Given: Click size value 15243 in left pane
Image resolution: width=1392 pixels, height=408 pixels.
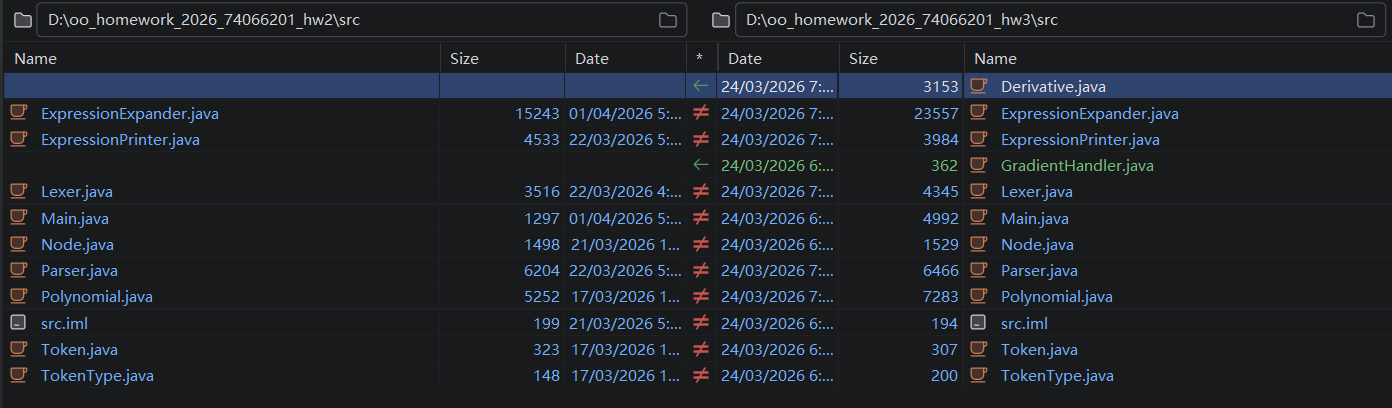Looking at the screenshot, I should (x=537, y=114).
